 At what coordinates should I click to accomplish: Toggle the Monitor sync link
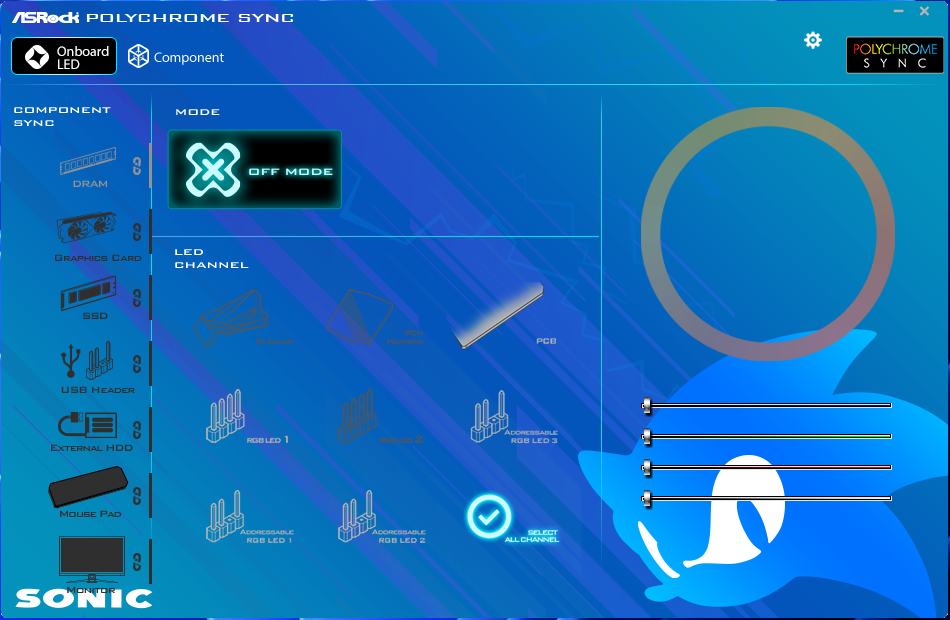pyautogui.click(x=137, y=562)
